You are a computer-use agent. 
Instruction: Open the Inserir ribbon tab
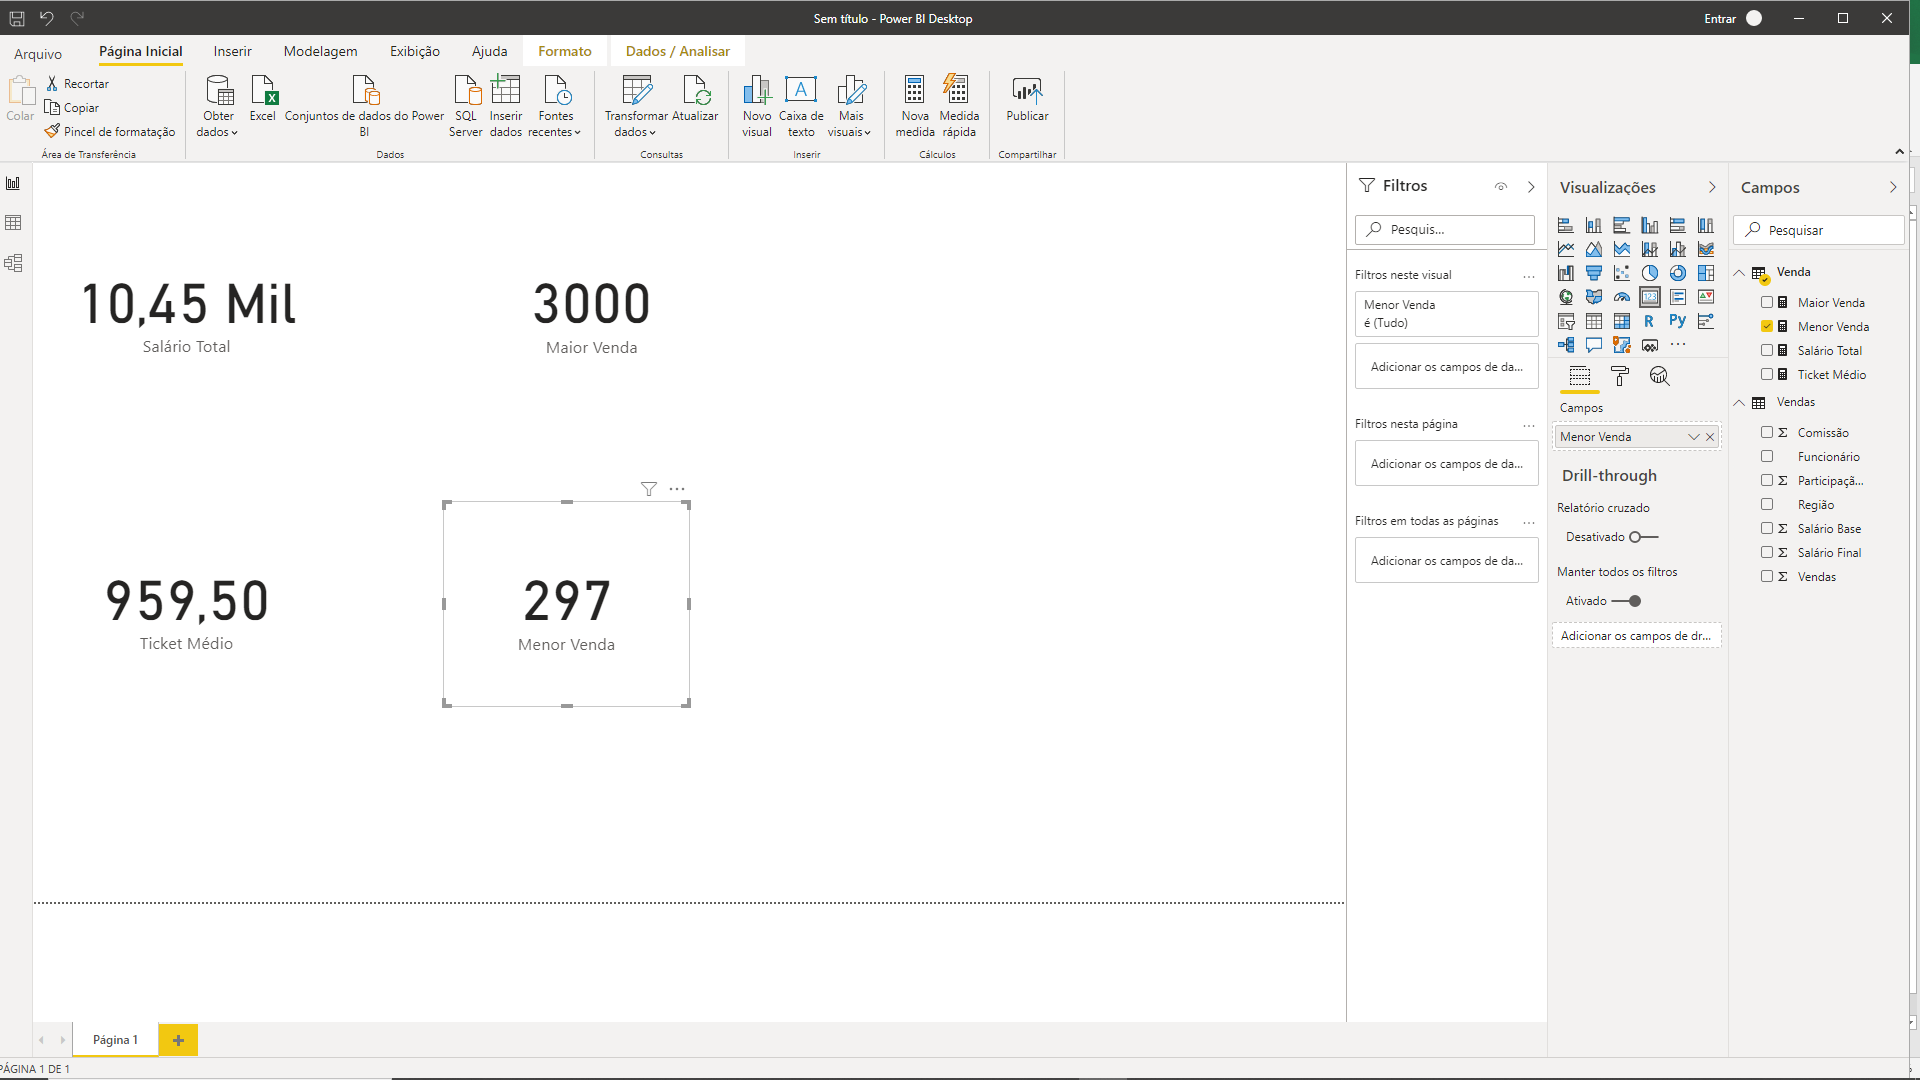point(232,51)
